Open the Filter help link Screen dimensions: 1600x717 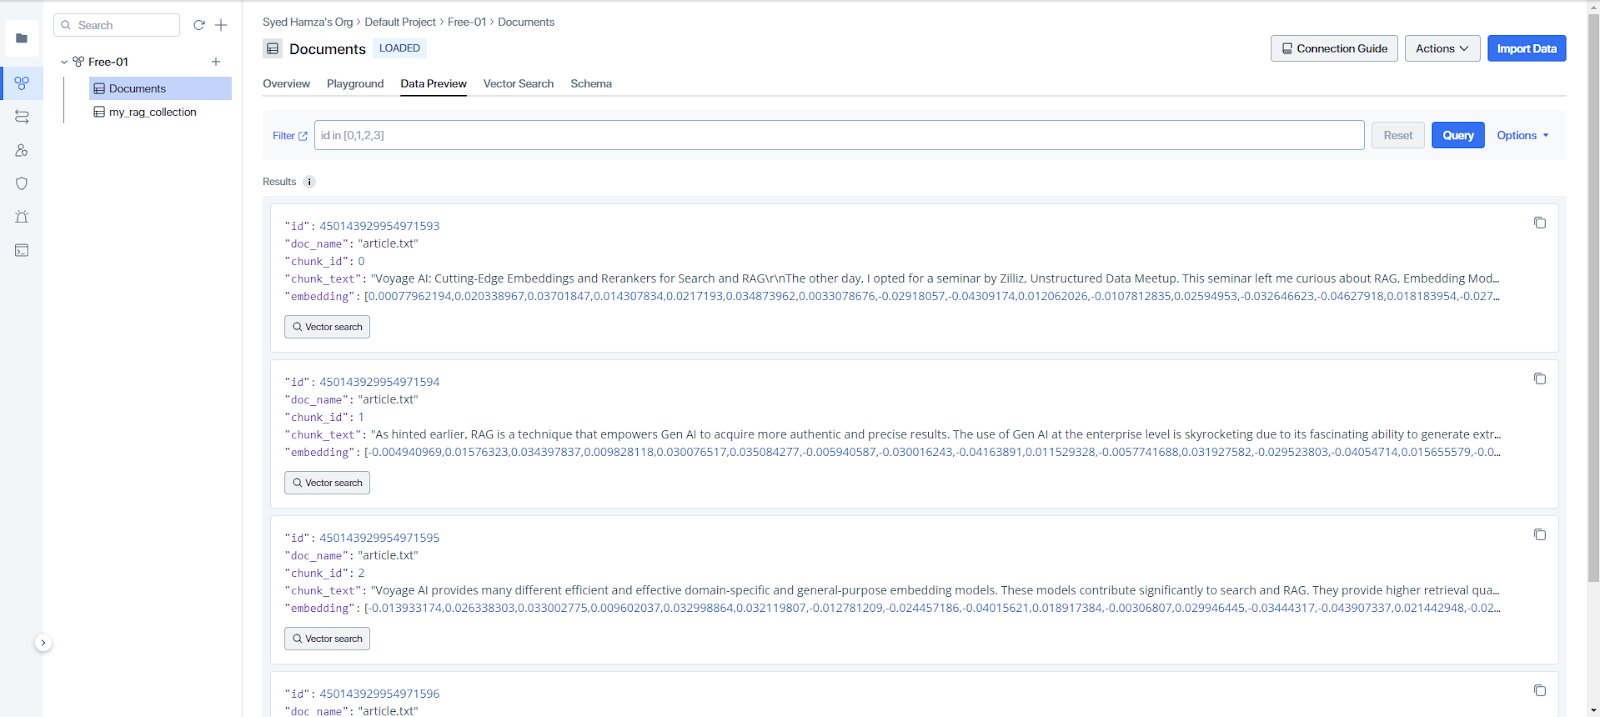tap(289, 136)
